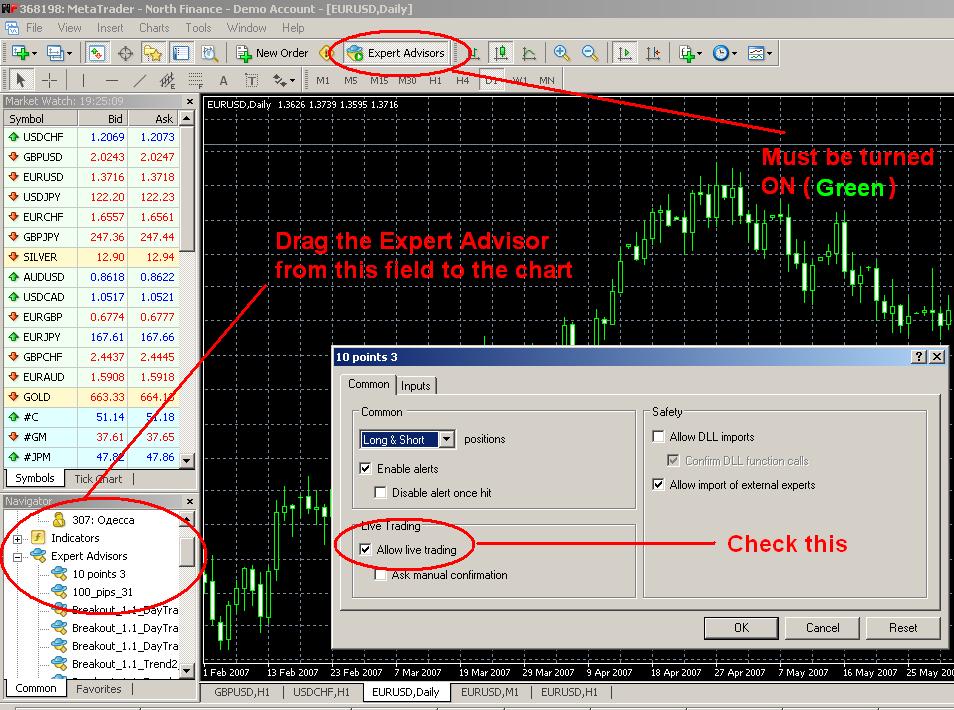Click OK in the dialog
954x710 pixels.
[x=741, y=628]
